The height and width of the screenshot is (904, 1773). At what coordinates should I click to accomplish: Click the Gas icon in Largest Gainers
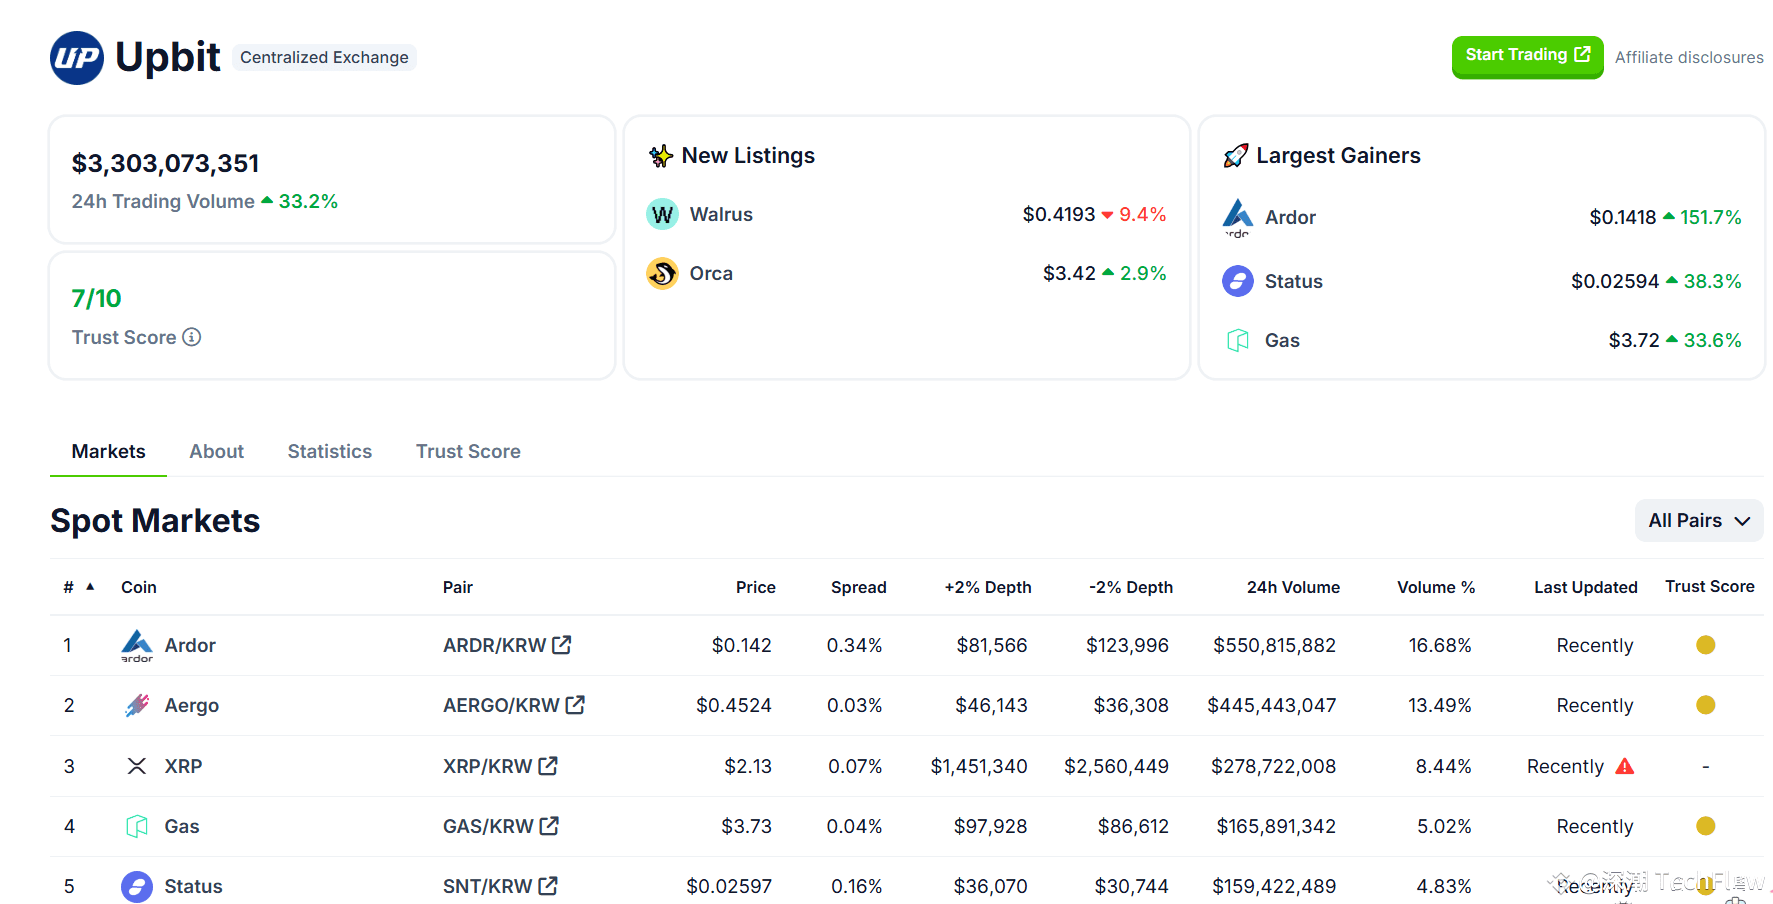[x=1238, y=340]
